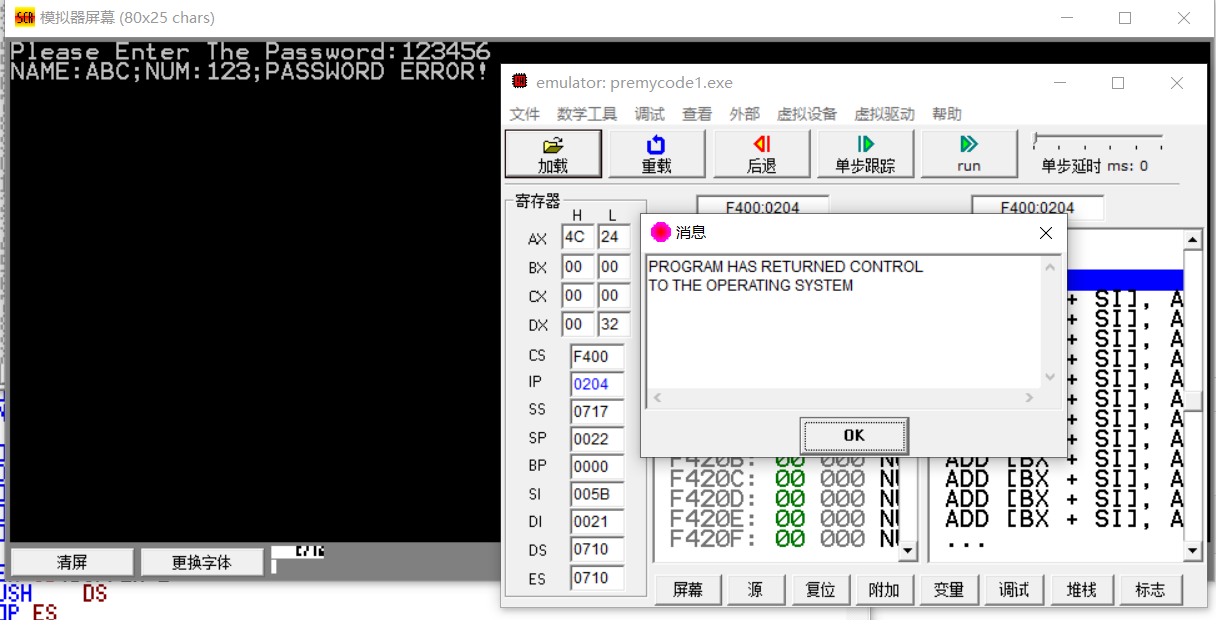This screenshot has width=1216, height=620.
Task: Open the 文件 menu
Action: point(525,114)
